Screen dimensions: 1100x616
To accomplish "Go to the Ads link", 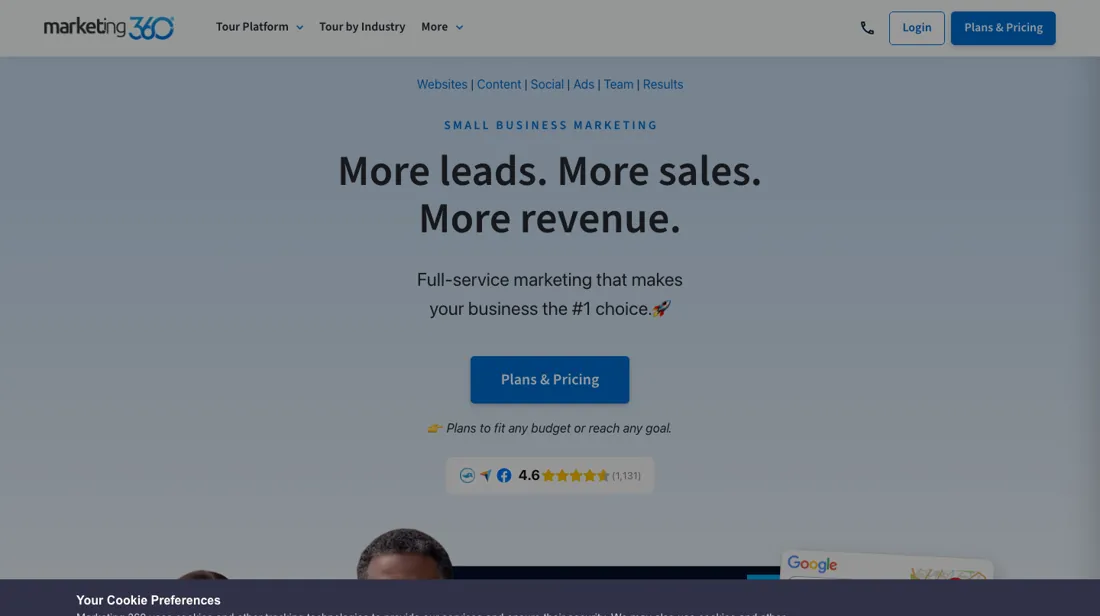I will tap(584, 84).
